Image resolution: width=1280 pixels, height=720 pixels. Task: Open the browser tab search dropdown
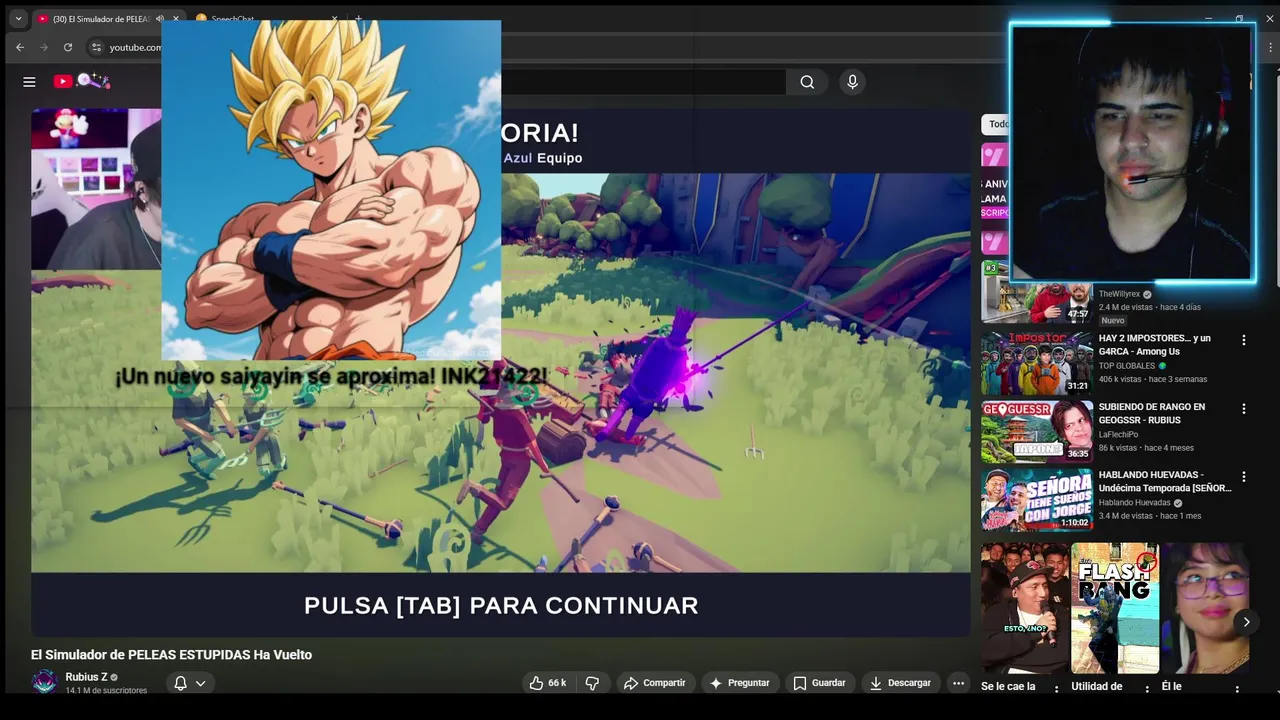tap(18, 18)
